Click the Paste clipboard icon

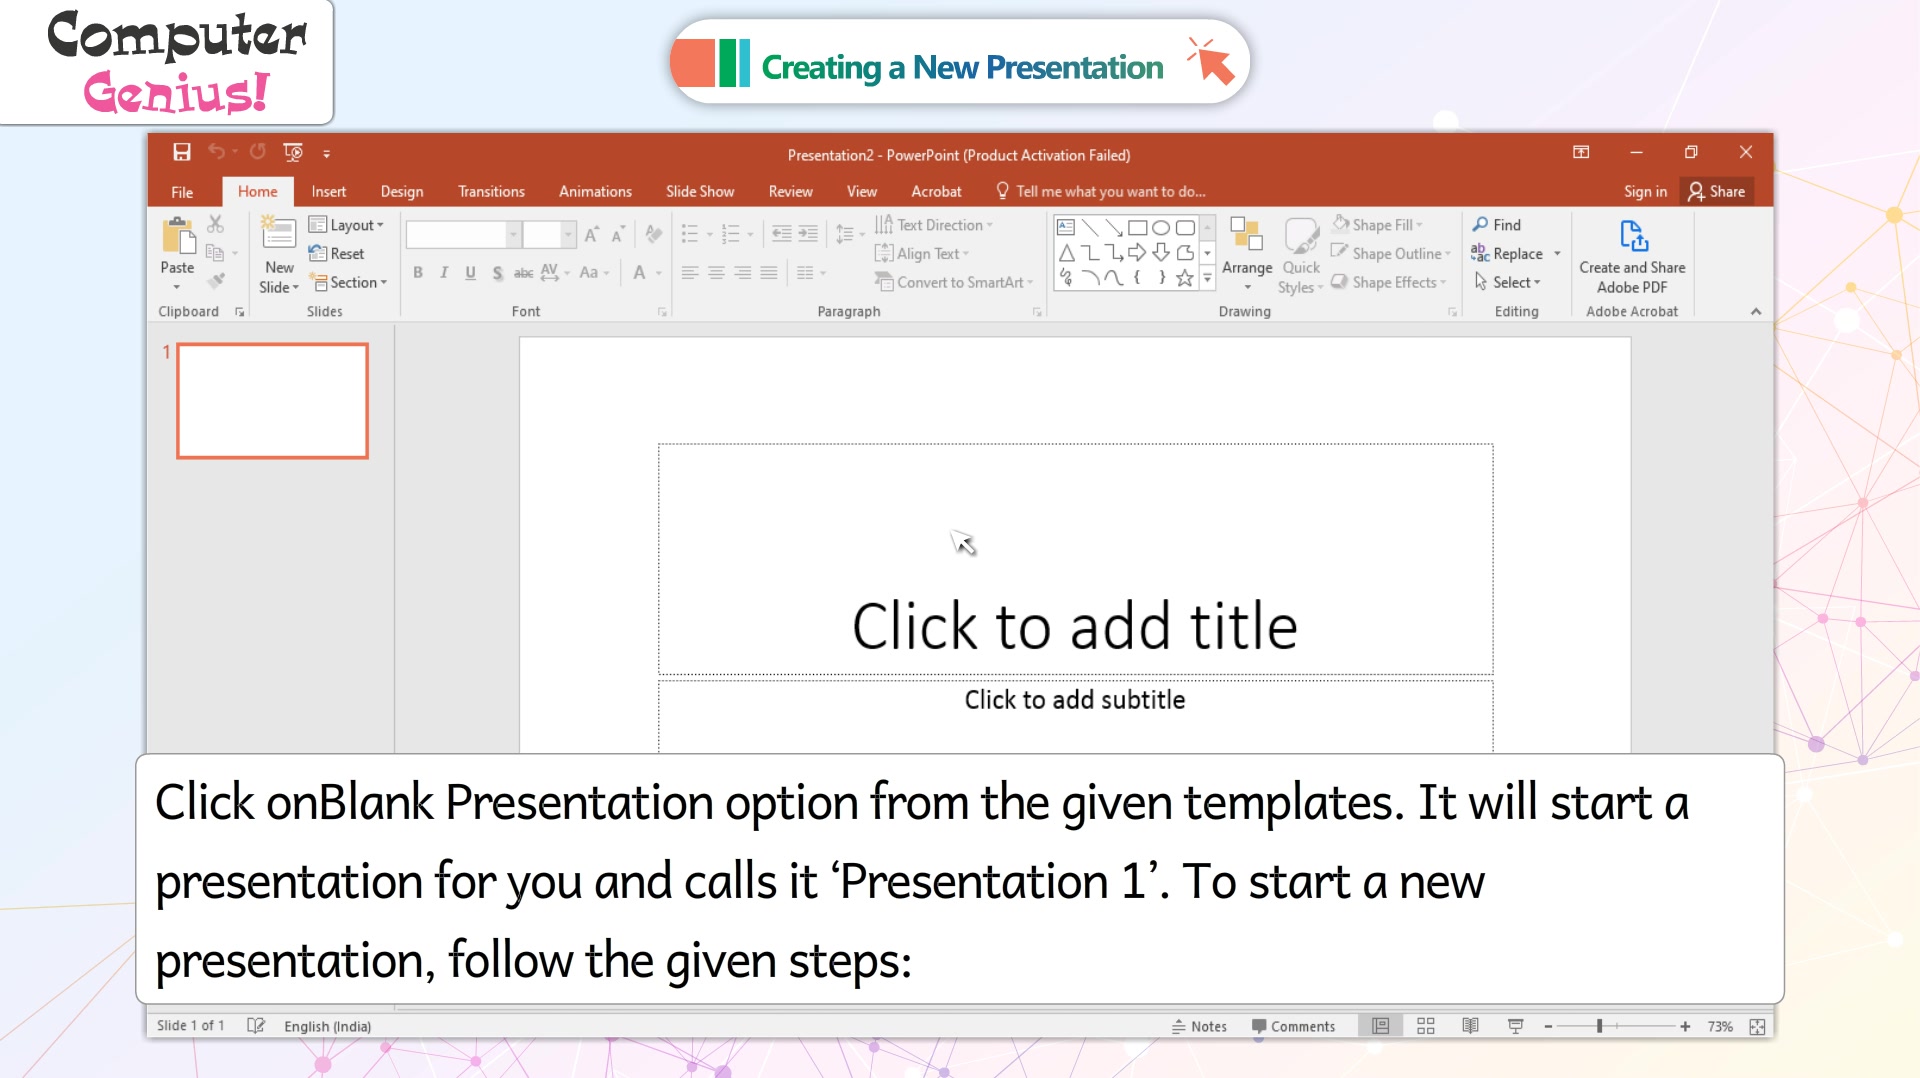[178, 236]
